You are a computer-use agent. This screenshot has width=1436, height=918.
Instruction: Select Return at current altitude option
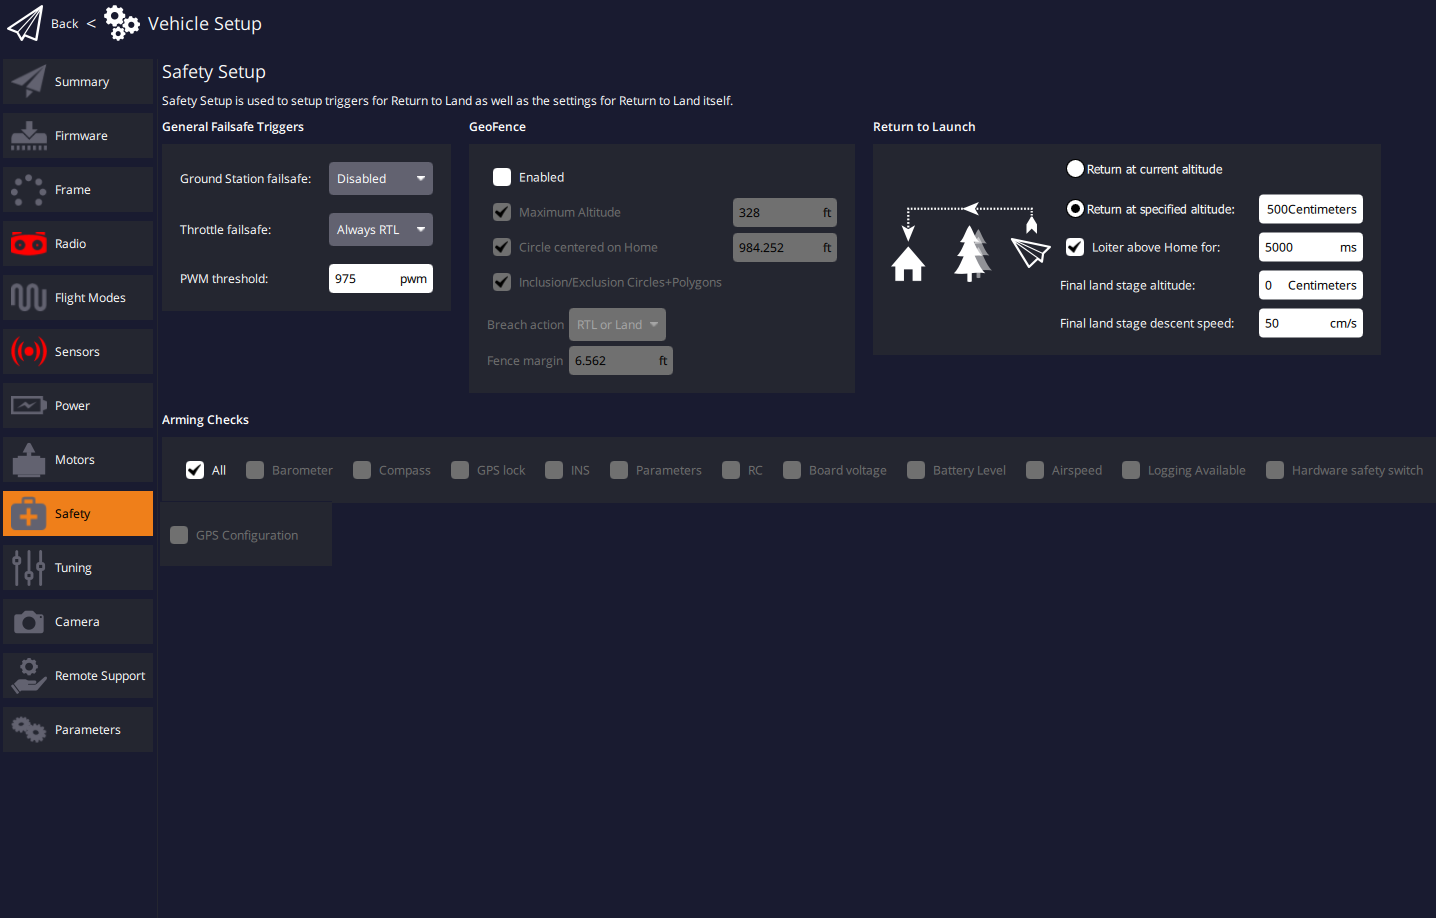[1075, 169]
